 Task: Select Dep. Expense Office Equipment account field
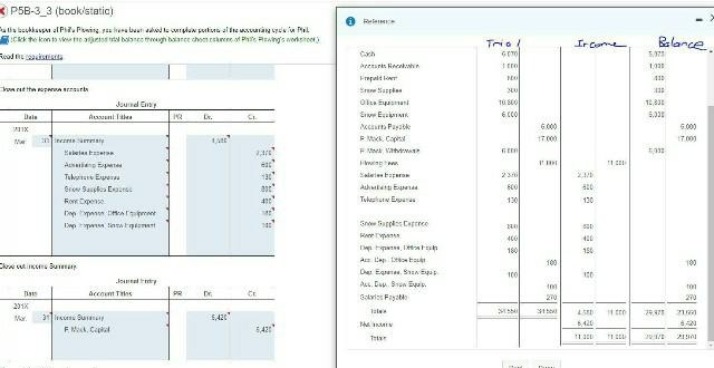click(x=110, y=213)
